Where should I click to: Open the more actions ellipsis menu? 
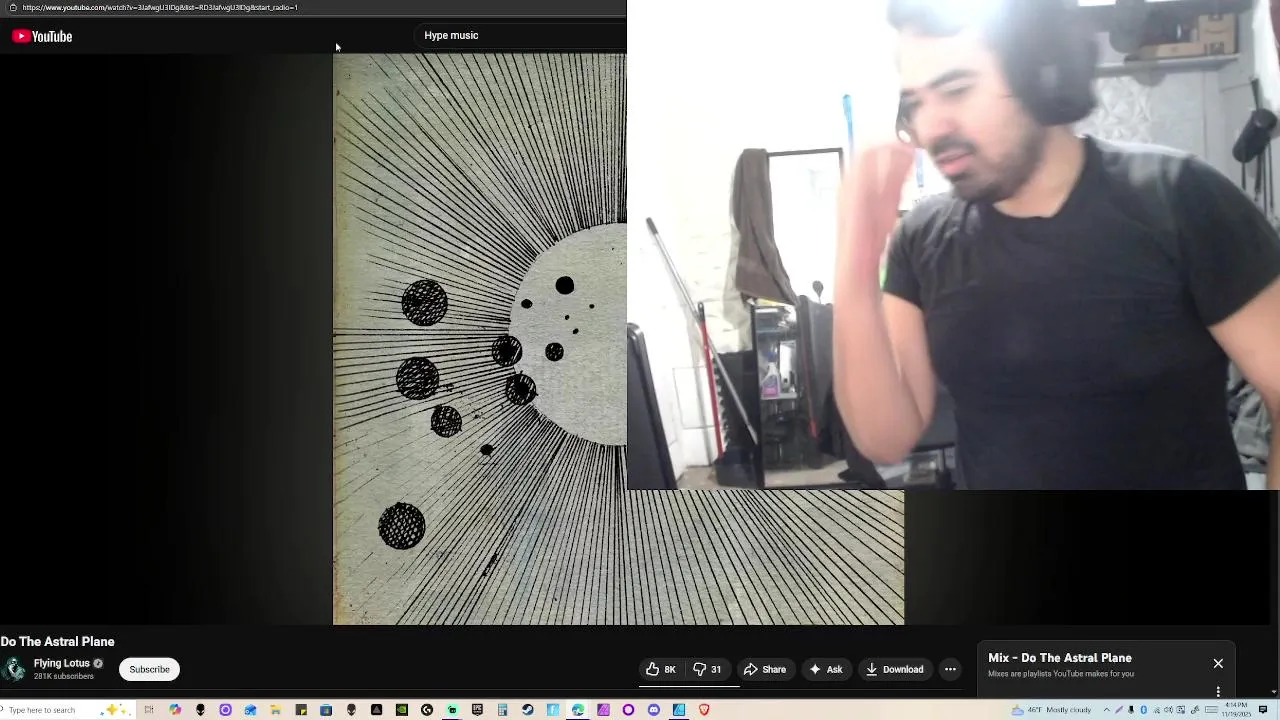(x=950, y=669)
